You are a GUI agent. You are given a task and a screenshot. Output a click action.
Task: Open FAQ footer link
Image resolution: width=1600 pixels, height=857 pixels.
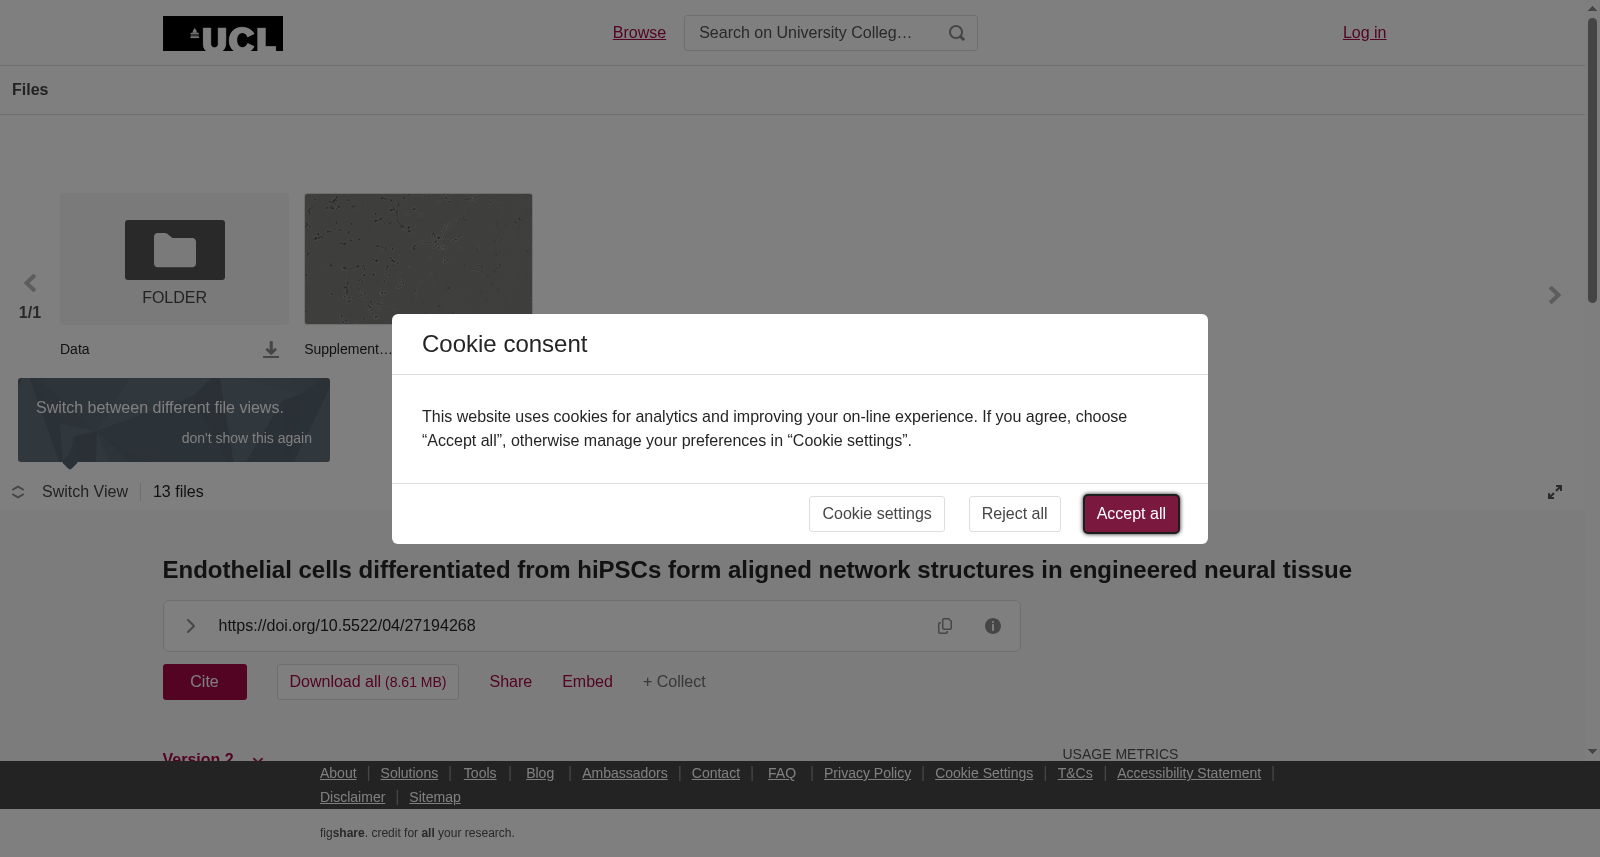(782, 773)
